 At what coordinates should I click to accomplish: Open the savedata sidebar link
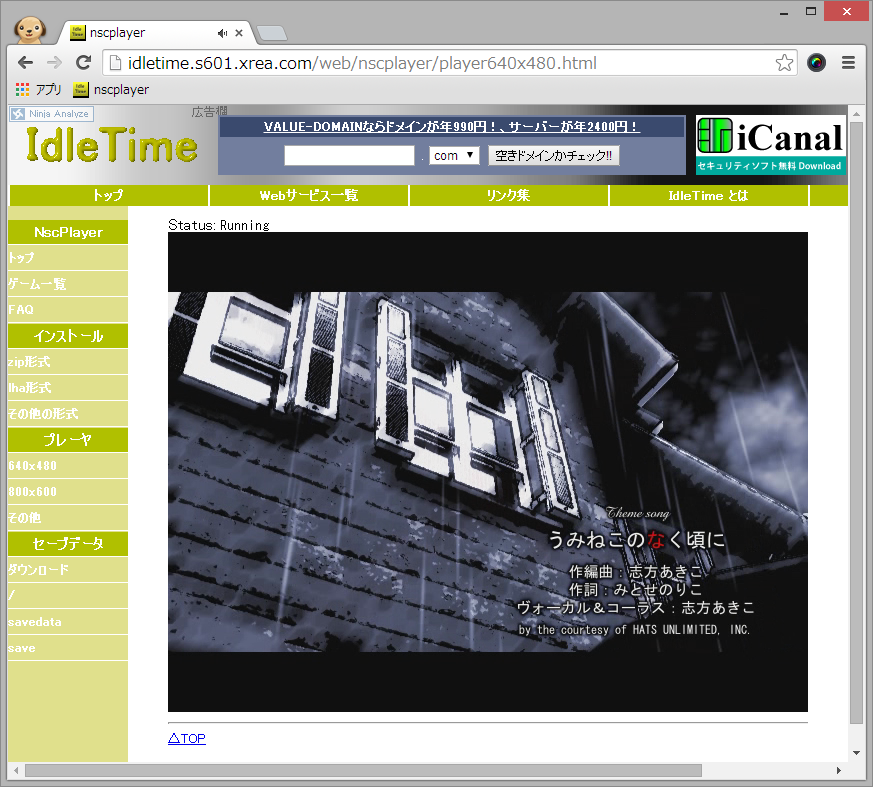tap(68, 622)
